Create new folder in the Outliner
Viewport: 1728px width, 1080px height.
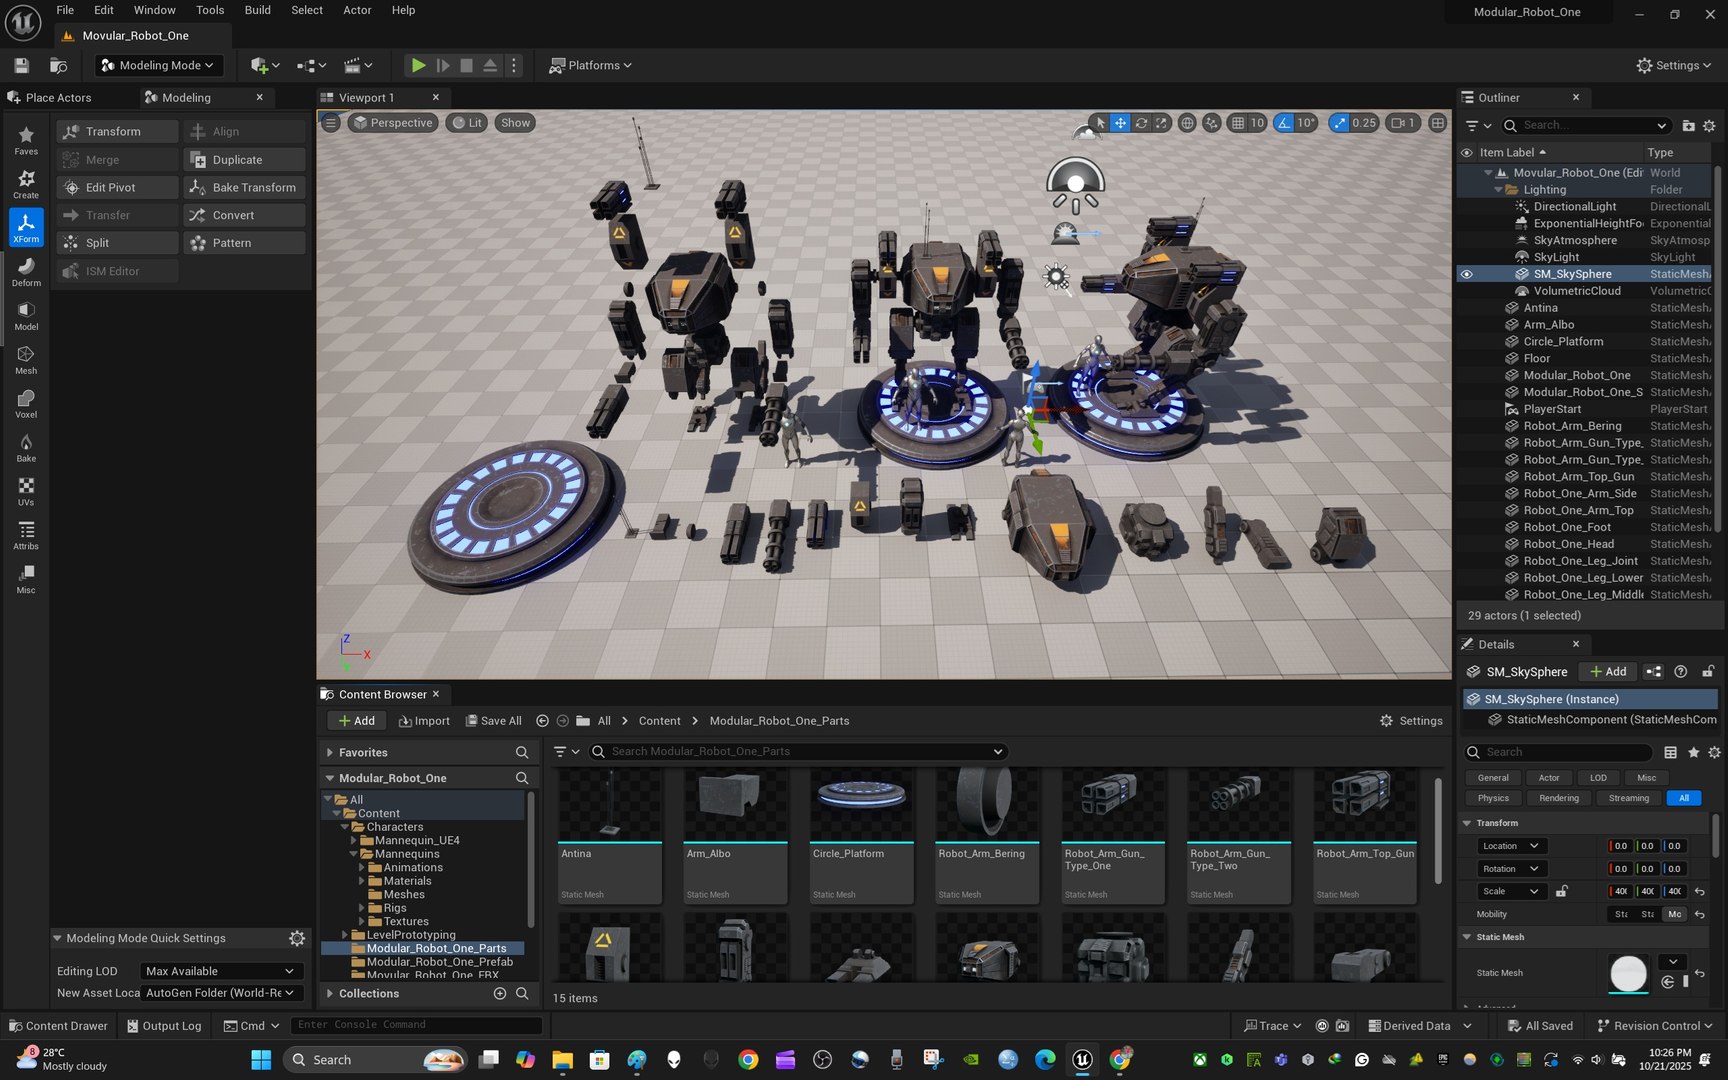(1689, 125)
